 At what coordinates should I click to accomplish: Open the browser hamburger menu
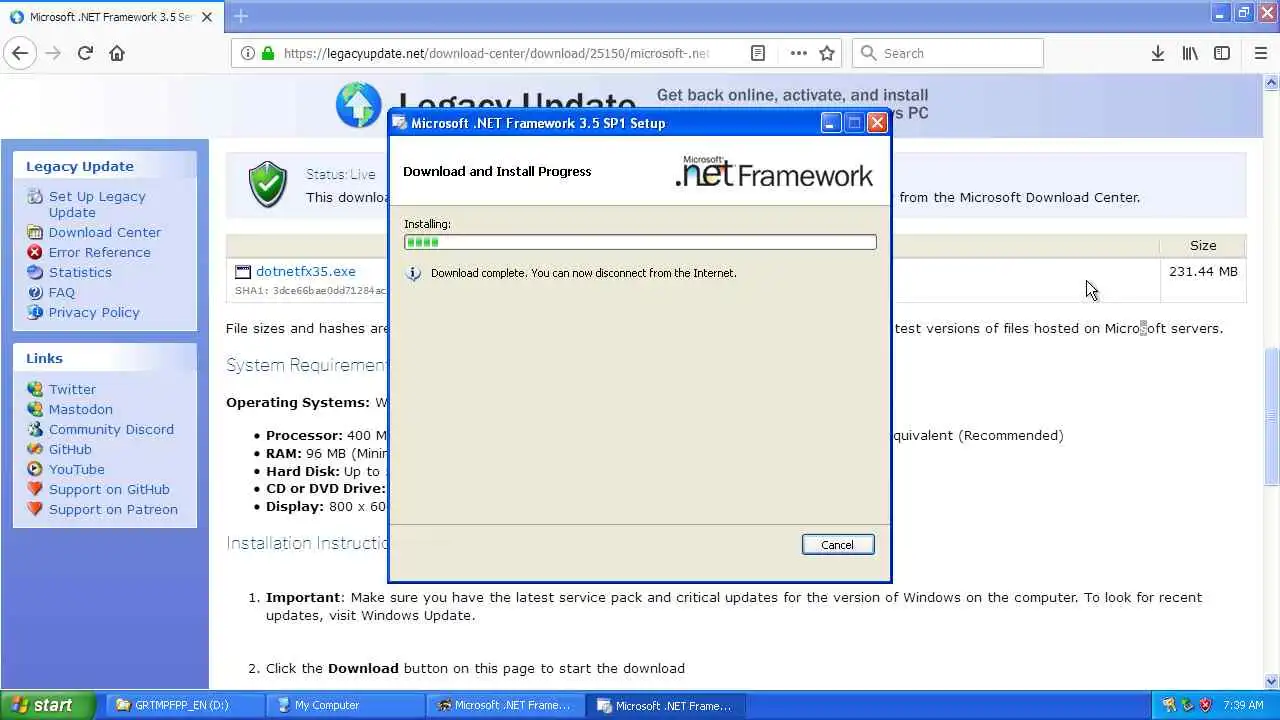click(x=1260, y=53)
